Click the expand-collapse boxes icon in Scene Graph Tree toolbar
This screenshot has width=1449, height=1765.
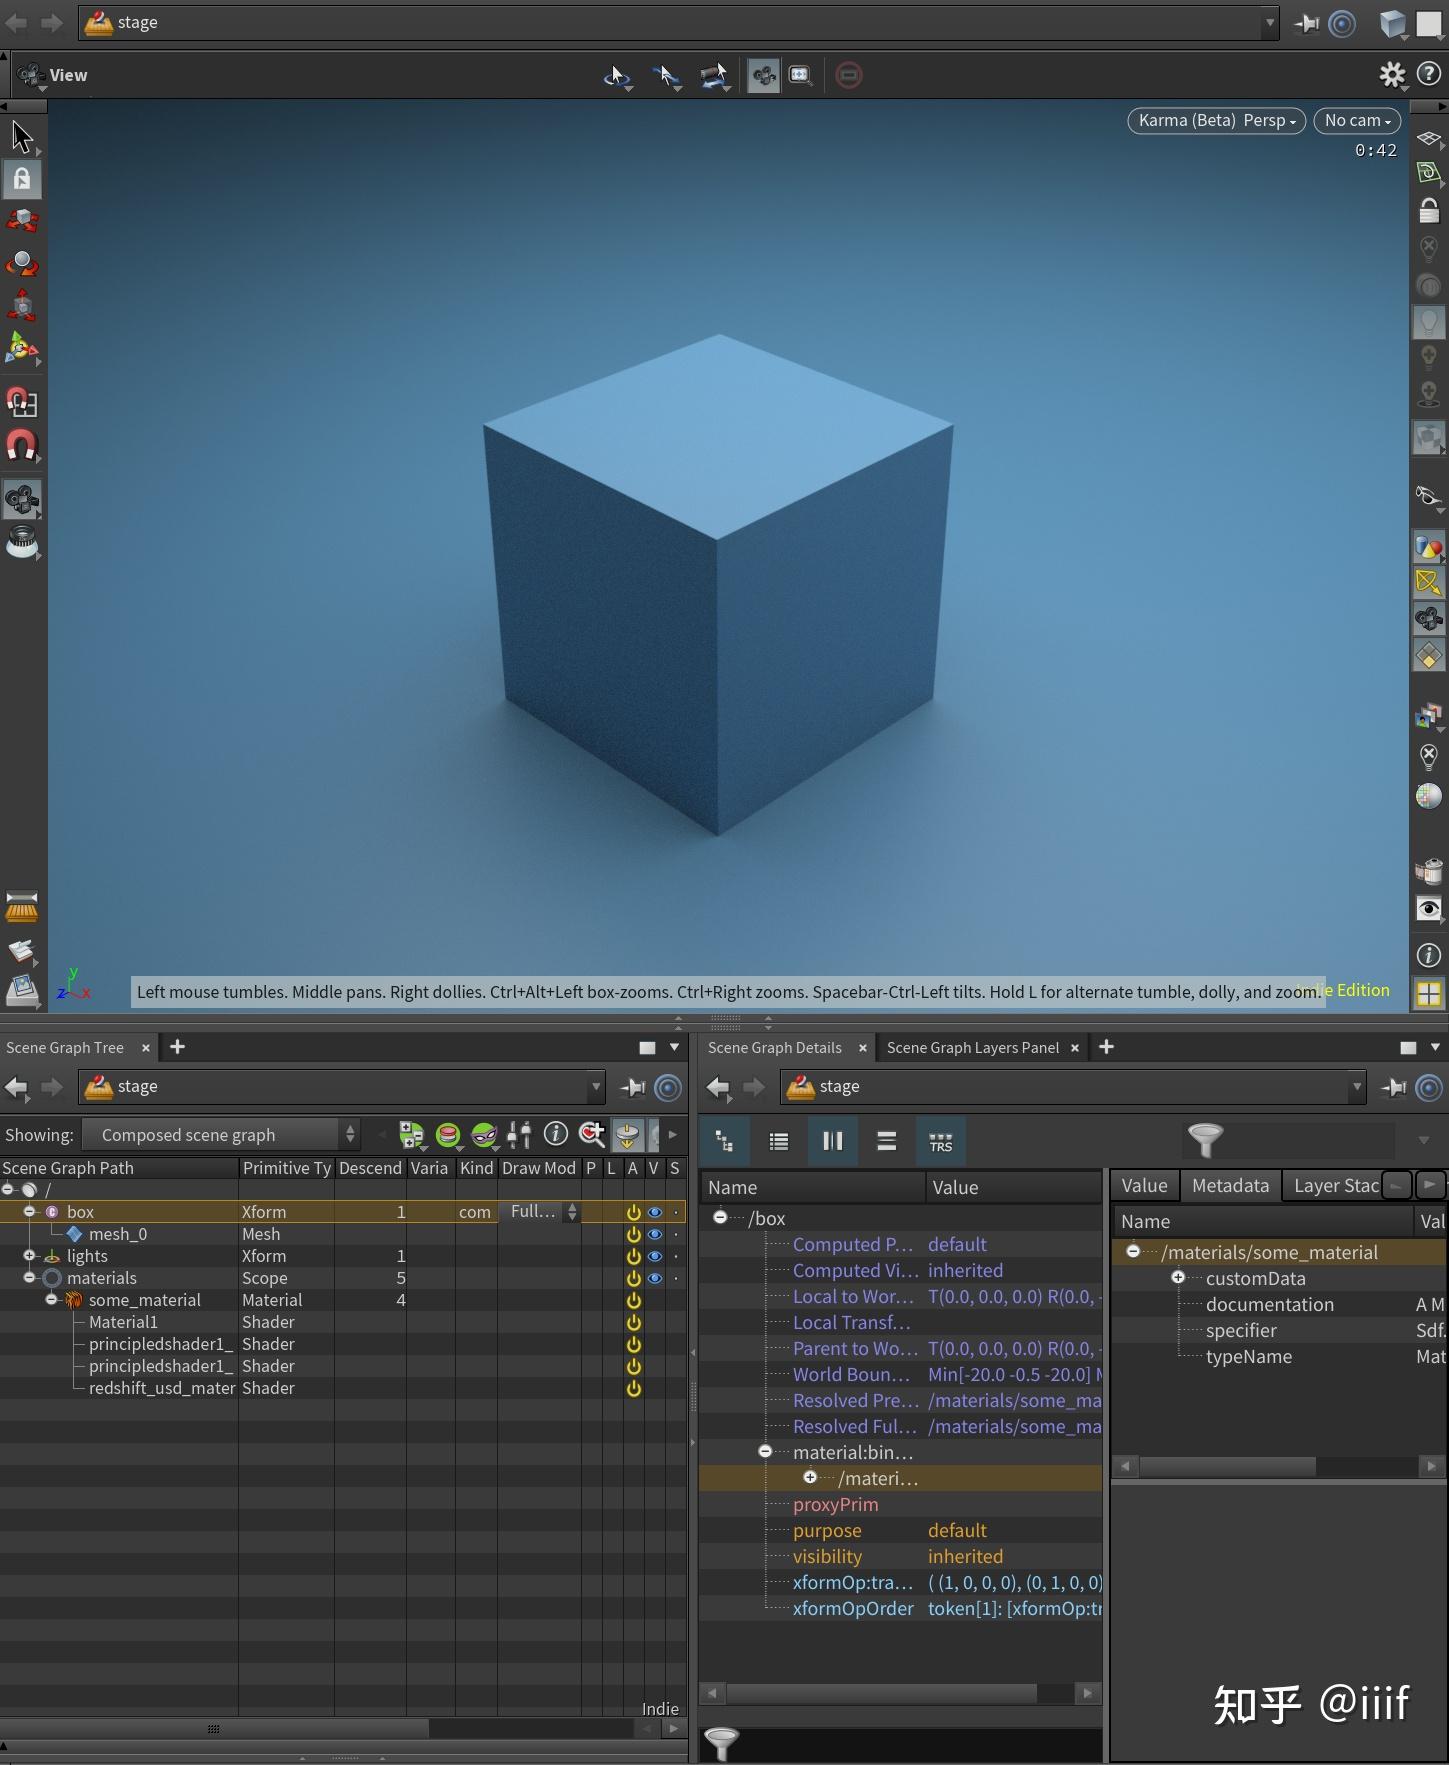pyautogui.click(x=411, y=1135)
